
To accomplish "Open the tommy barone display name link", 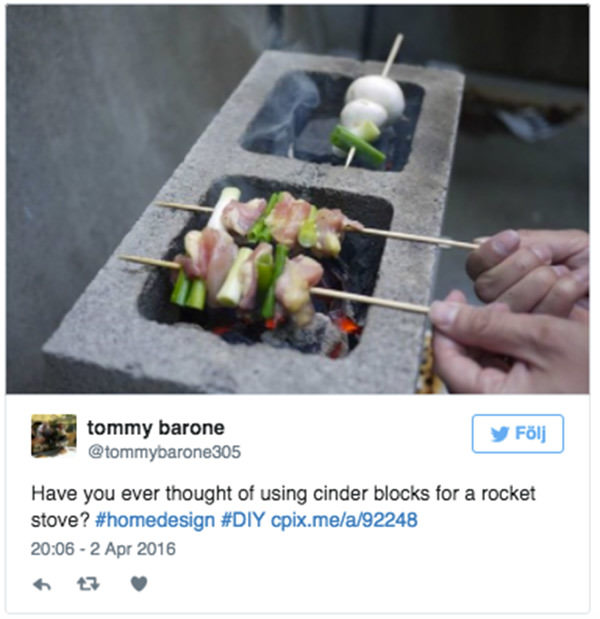I will tap(156, 428).
